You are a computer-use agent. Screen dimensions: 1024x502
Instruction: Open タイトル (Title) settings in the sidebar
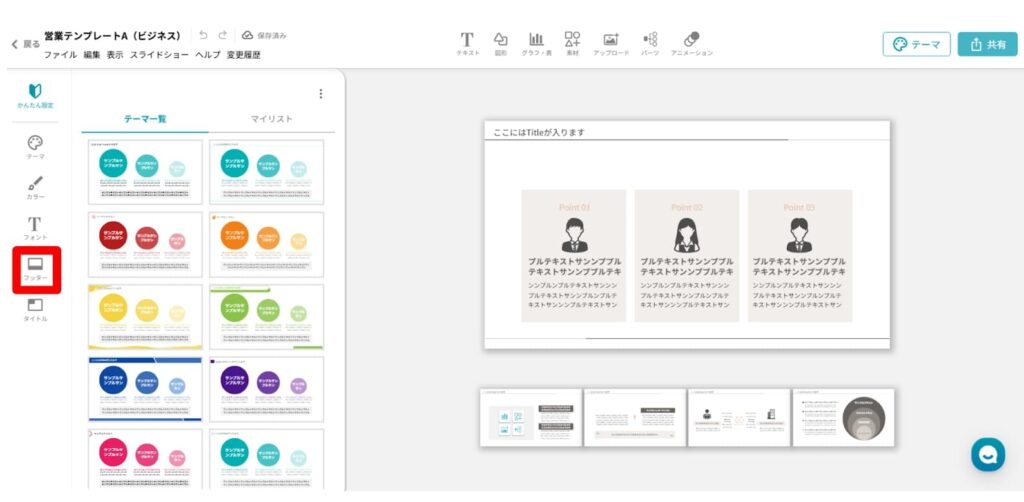click(x=35, y=309)
